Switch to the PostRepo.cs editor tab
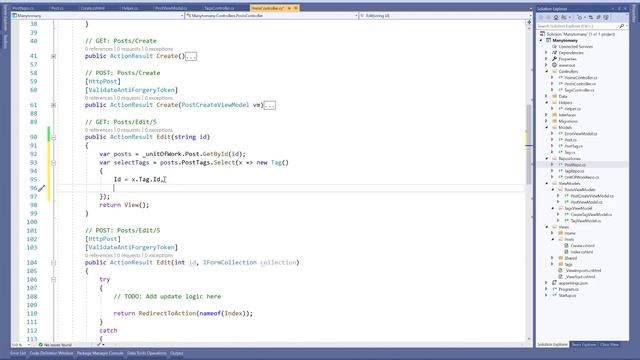640x360 pixels. (23, 8)
